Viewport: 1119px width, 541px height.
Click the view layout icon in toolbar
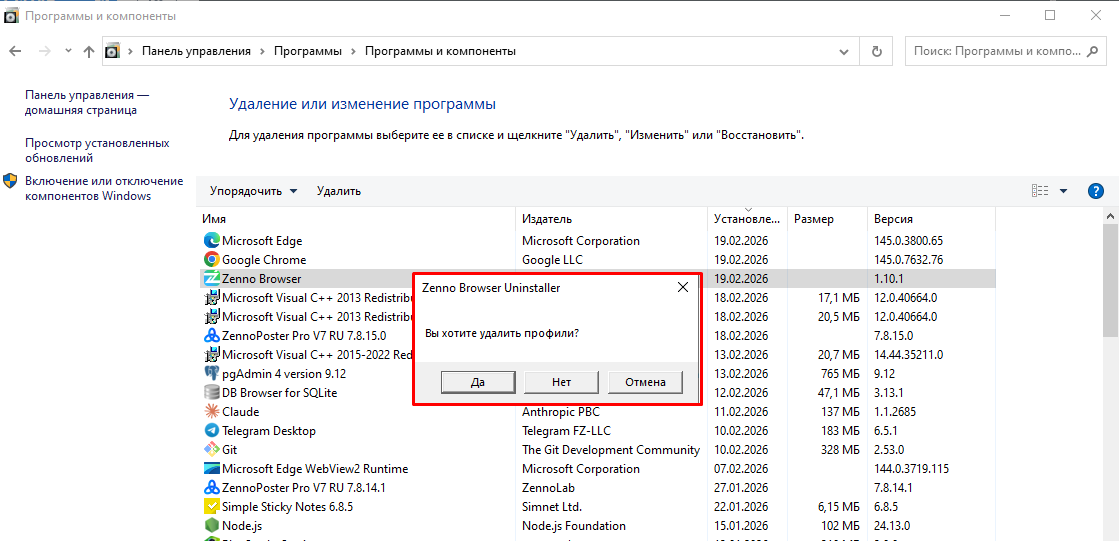tap(1040, 191)
